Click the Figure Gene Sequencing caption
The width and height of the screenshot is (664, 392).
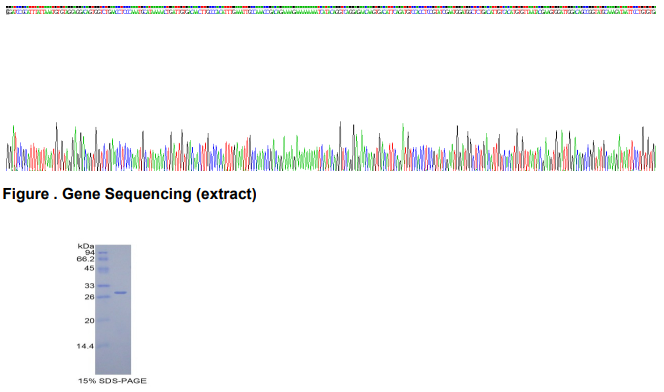point(130,194)
